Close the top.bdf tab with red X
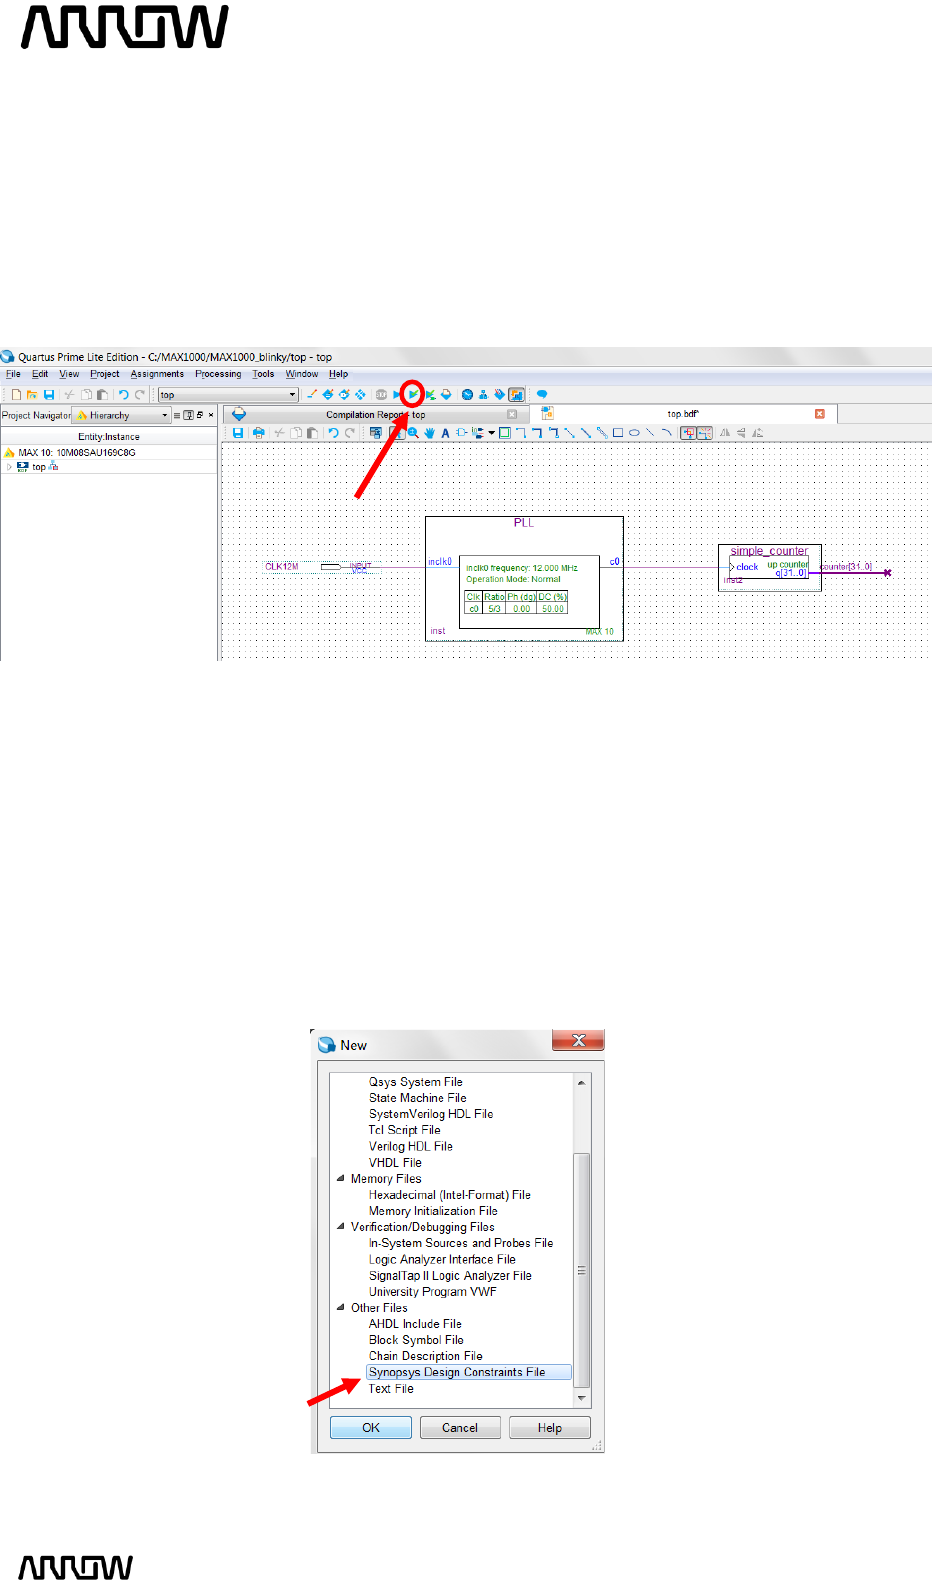The image size is (932, 1582). click(x=820, y=414)
